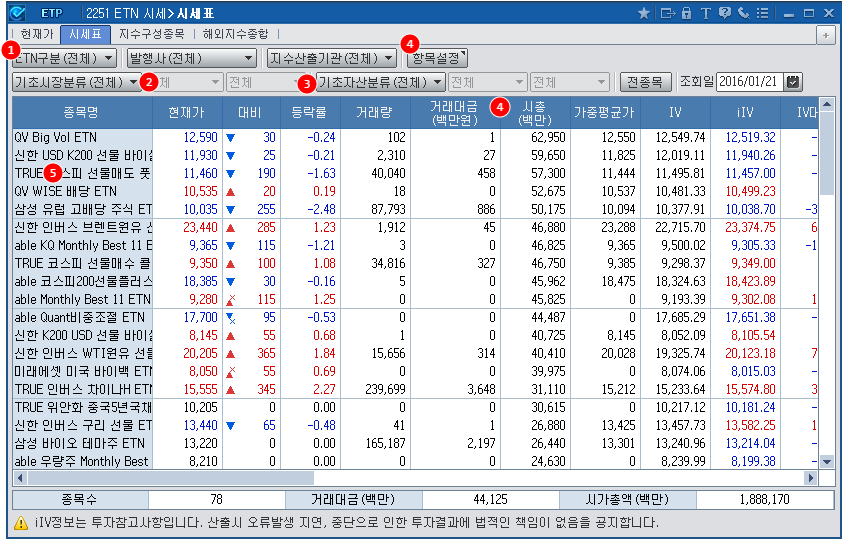The image size is (843, 540).
Task: Open the 기초자산분류 (전체) dropdown
Action: click(380, 82)
